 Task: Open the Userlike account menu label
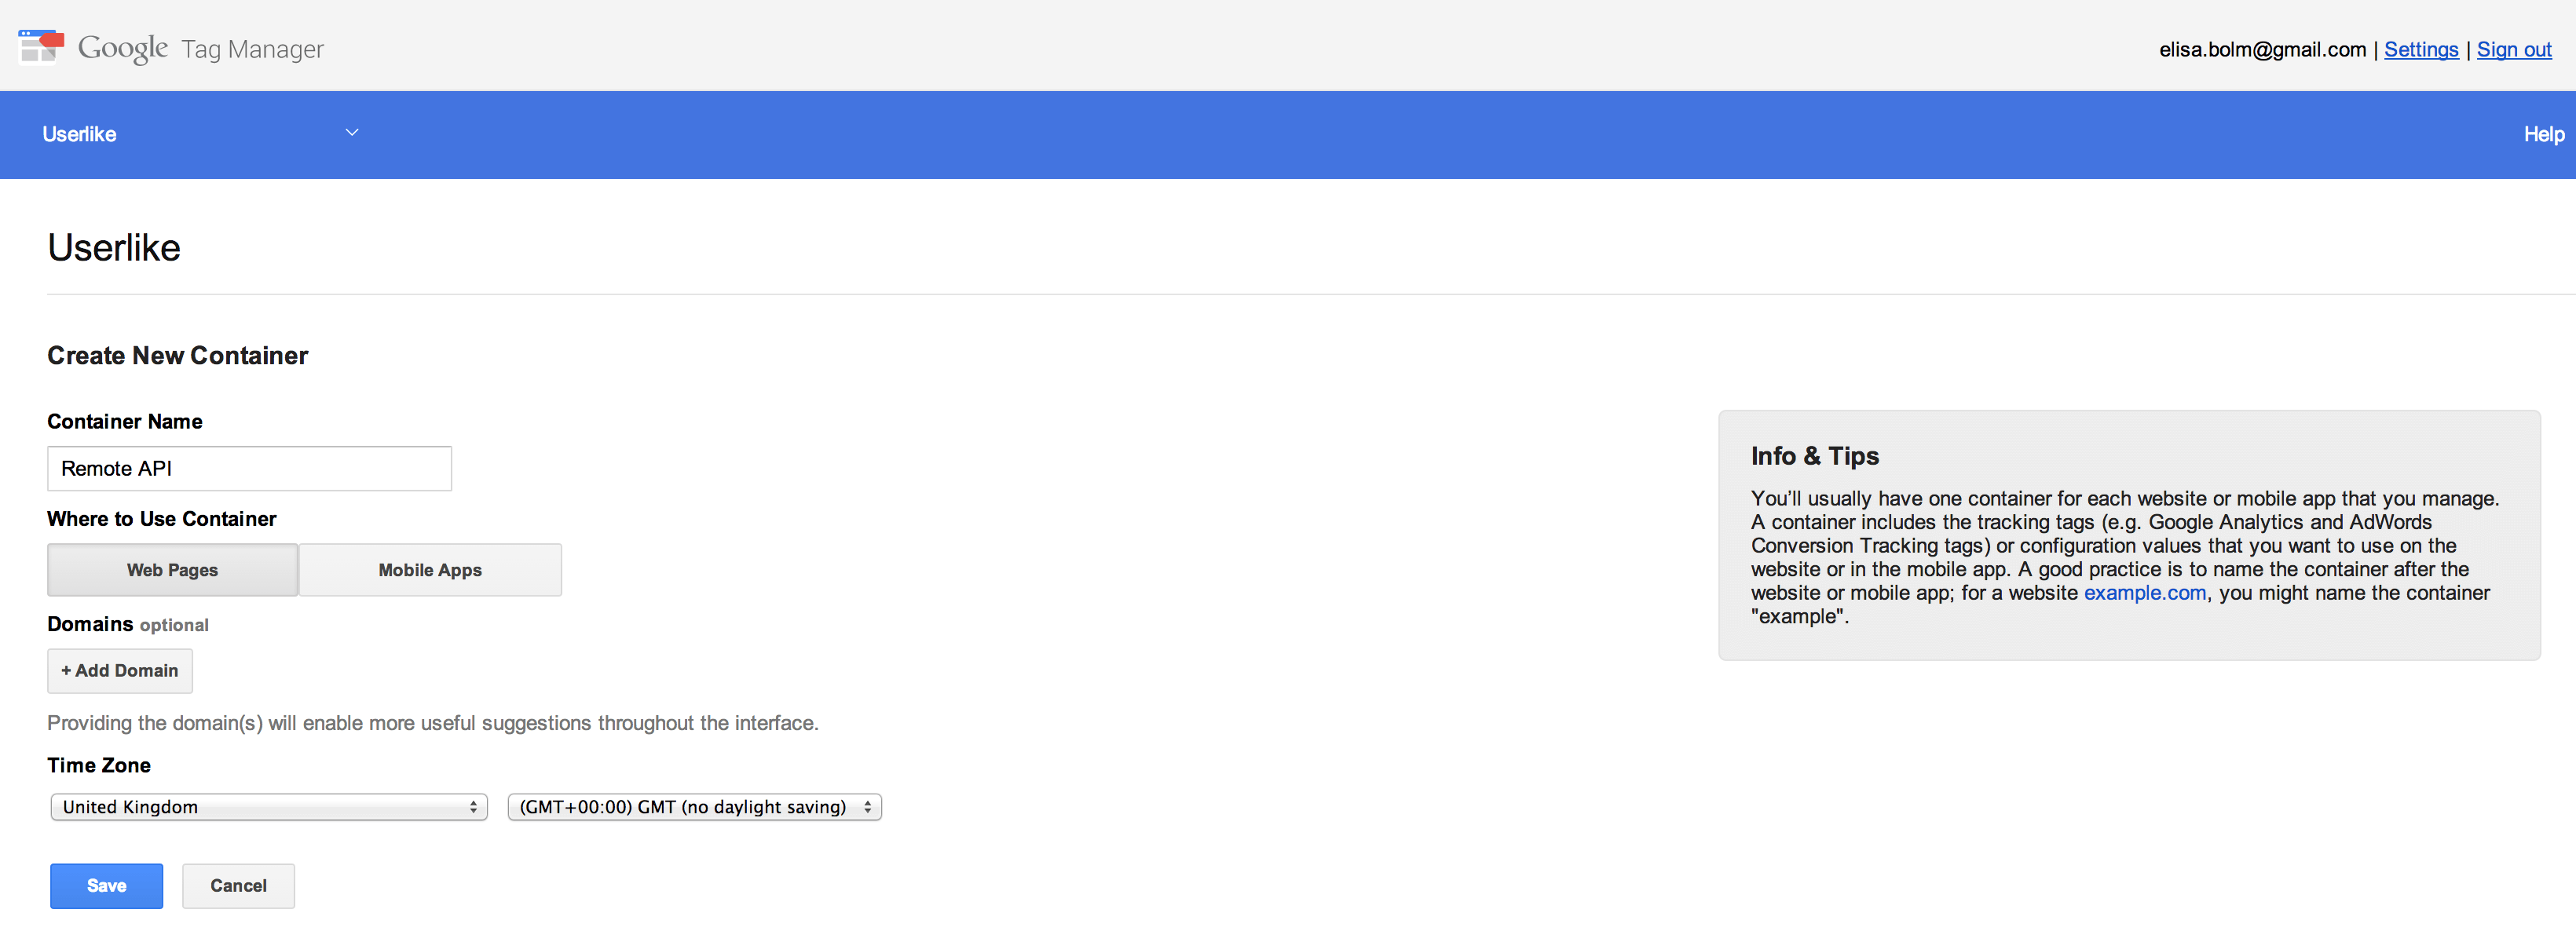[x=79, y=134]
